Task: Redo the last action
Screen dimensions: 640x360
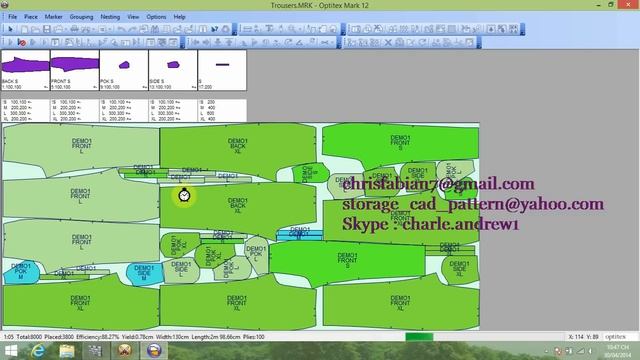Action: (x=132, y=29)
